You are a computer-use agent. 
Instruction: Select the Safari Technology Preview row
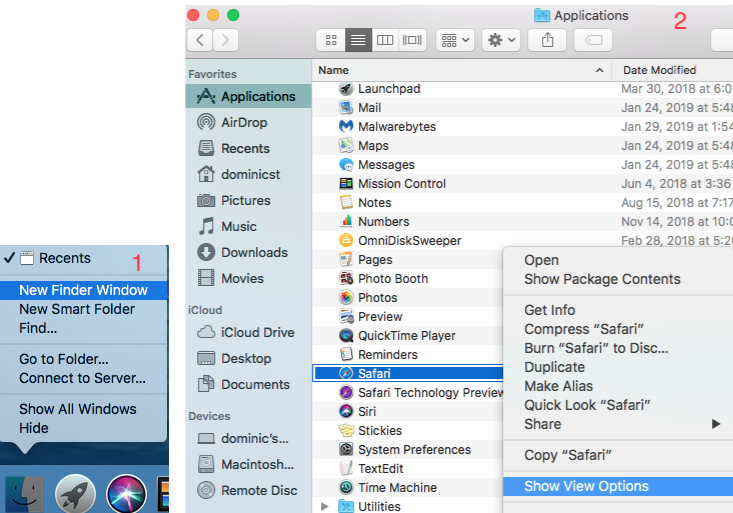(x=408, y=392)
